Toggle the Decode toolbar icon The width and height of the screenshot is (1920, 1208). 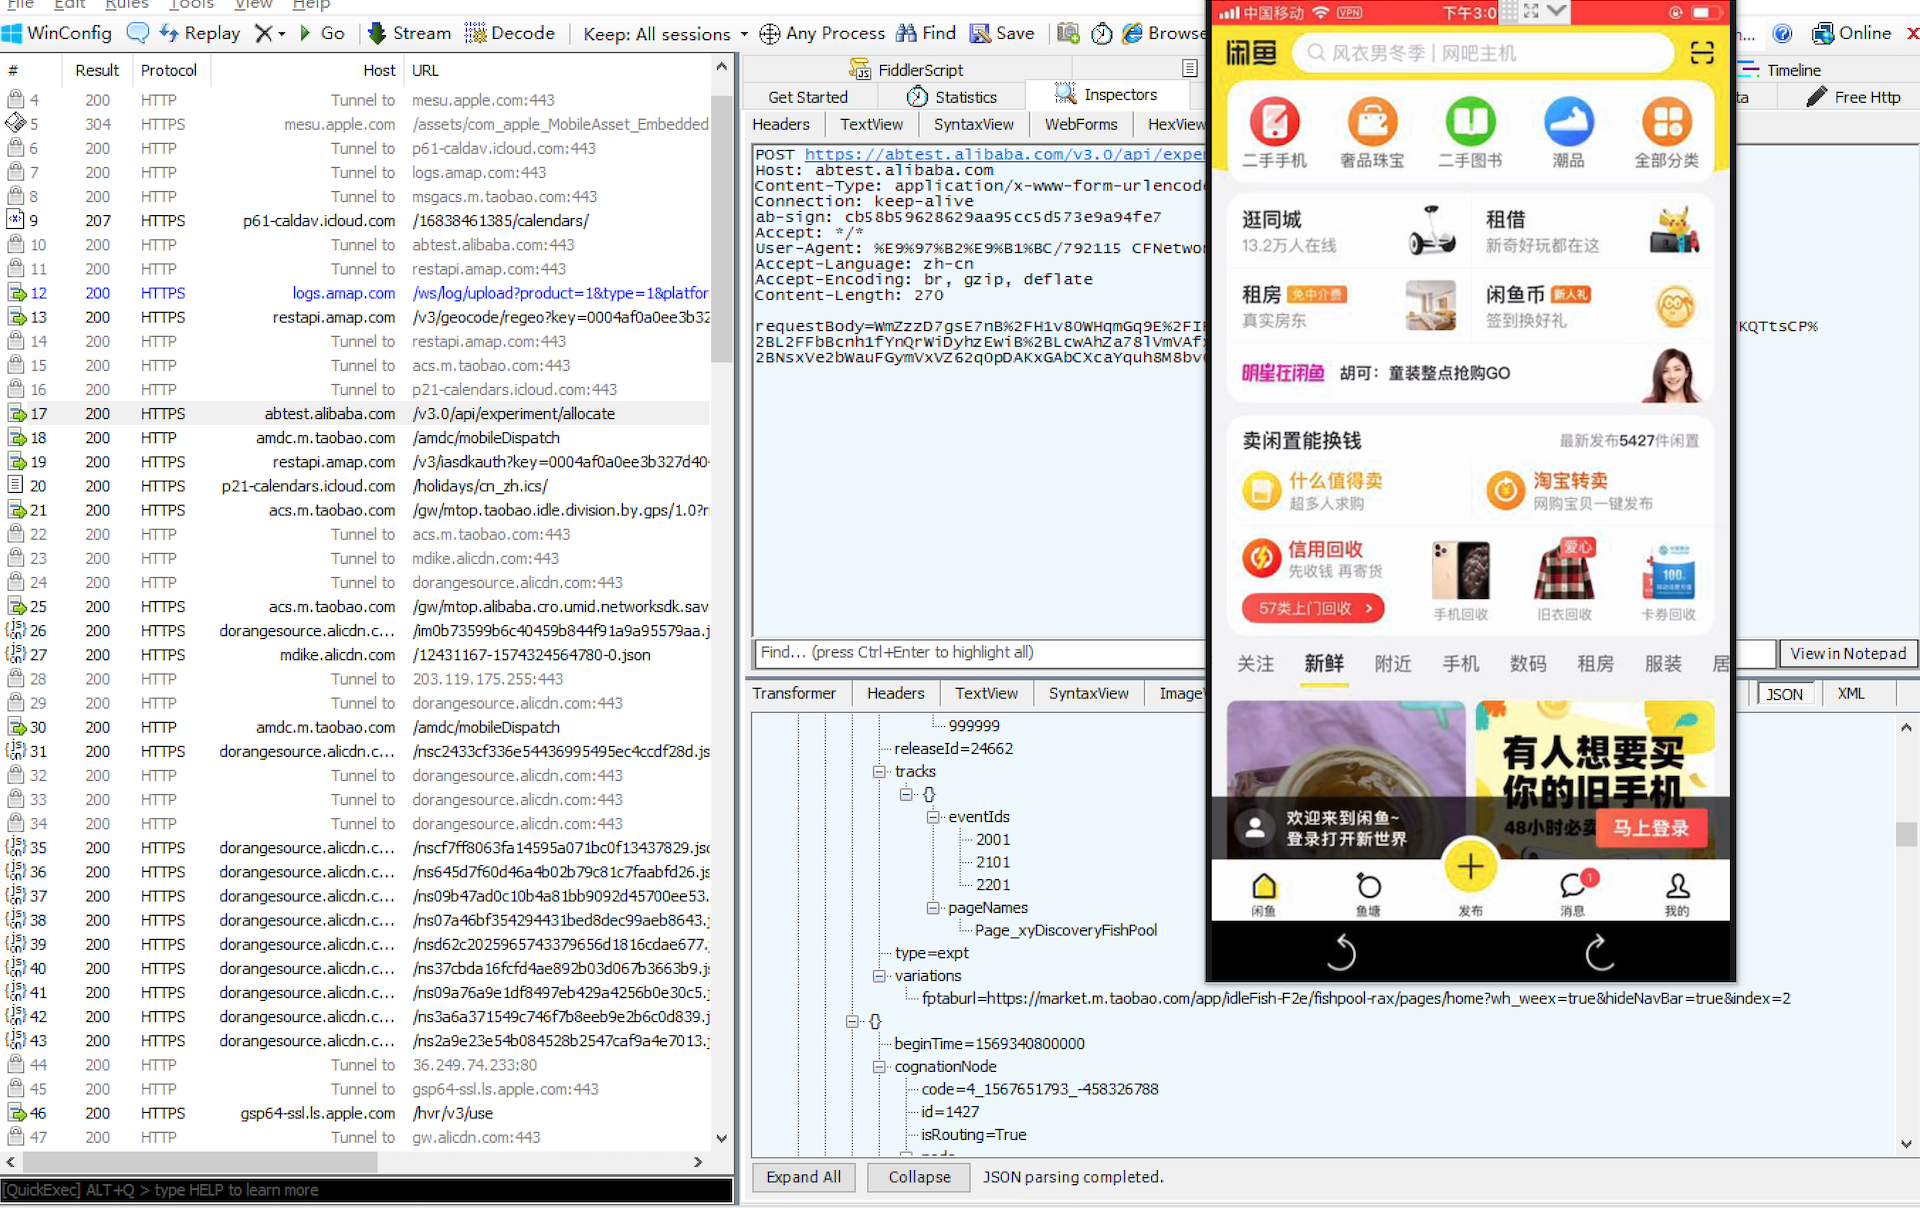pyautogui.click(x=475, y=33)
